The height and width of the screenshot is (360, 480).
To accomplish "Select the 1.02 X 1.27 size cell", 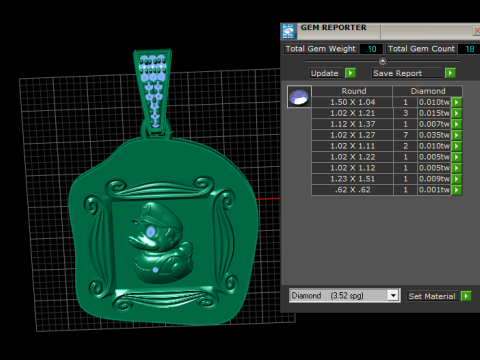I will (x=352, y=135).
